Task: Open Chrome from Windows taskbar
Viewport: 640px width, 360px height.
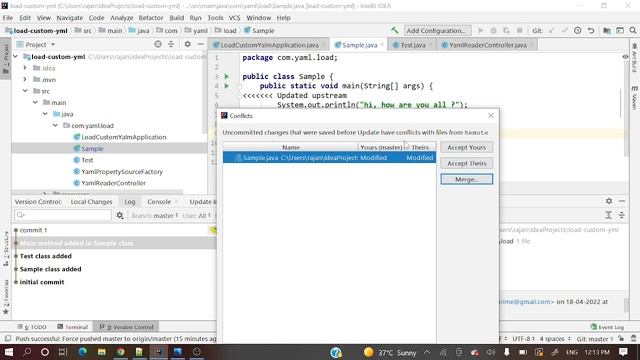Action: click(x=120, y=352)
